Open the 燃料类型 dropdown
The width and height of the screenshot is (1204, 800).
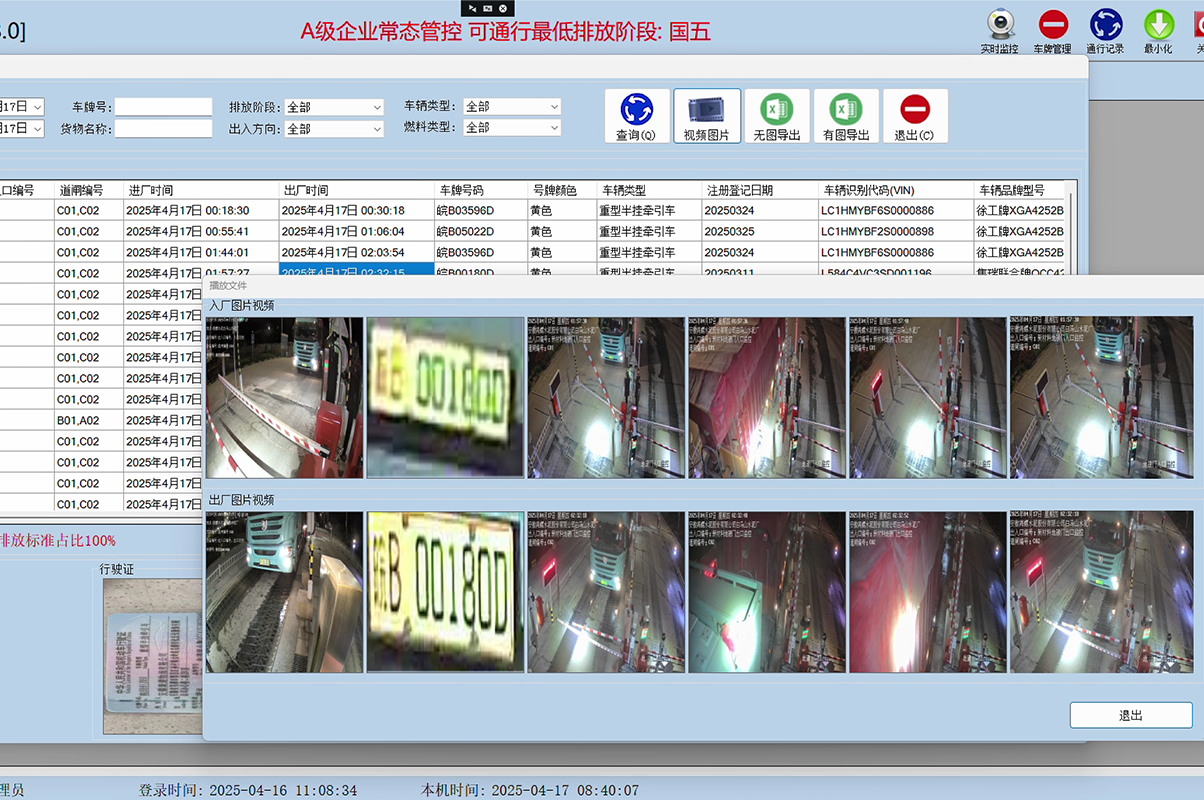coord(512,128)
